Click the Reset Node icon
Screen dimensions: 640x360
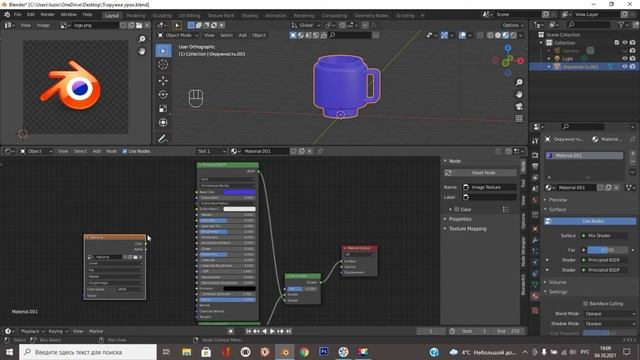pos(448,173)
